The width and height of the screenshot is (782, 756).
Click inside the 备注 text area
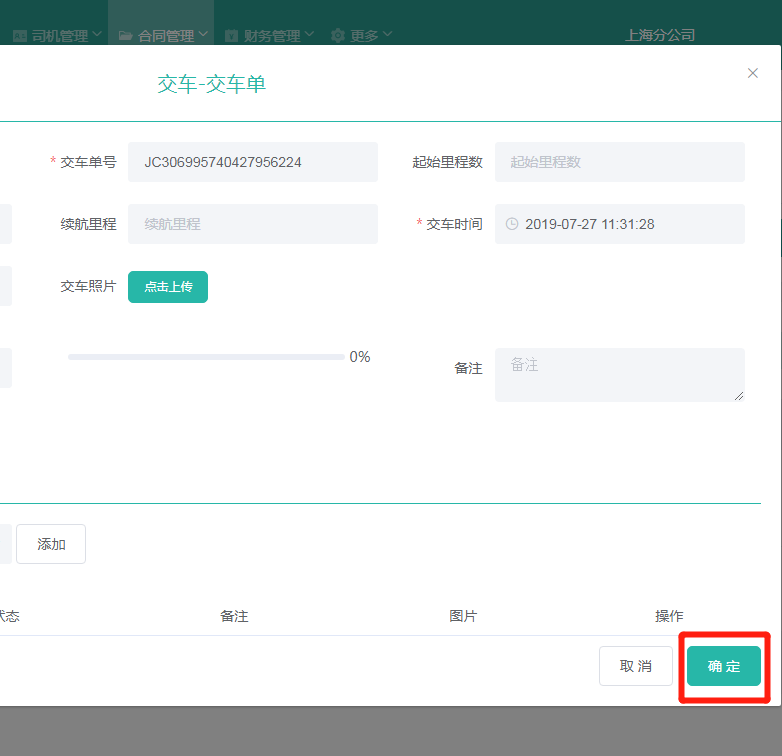[x=619, y=375]
